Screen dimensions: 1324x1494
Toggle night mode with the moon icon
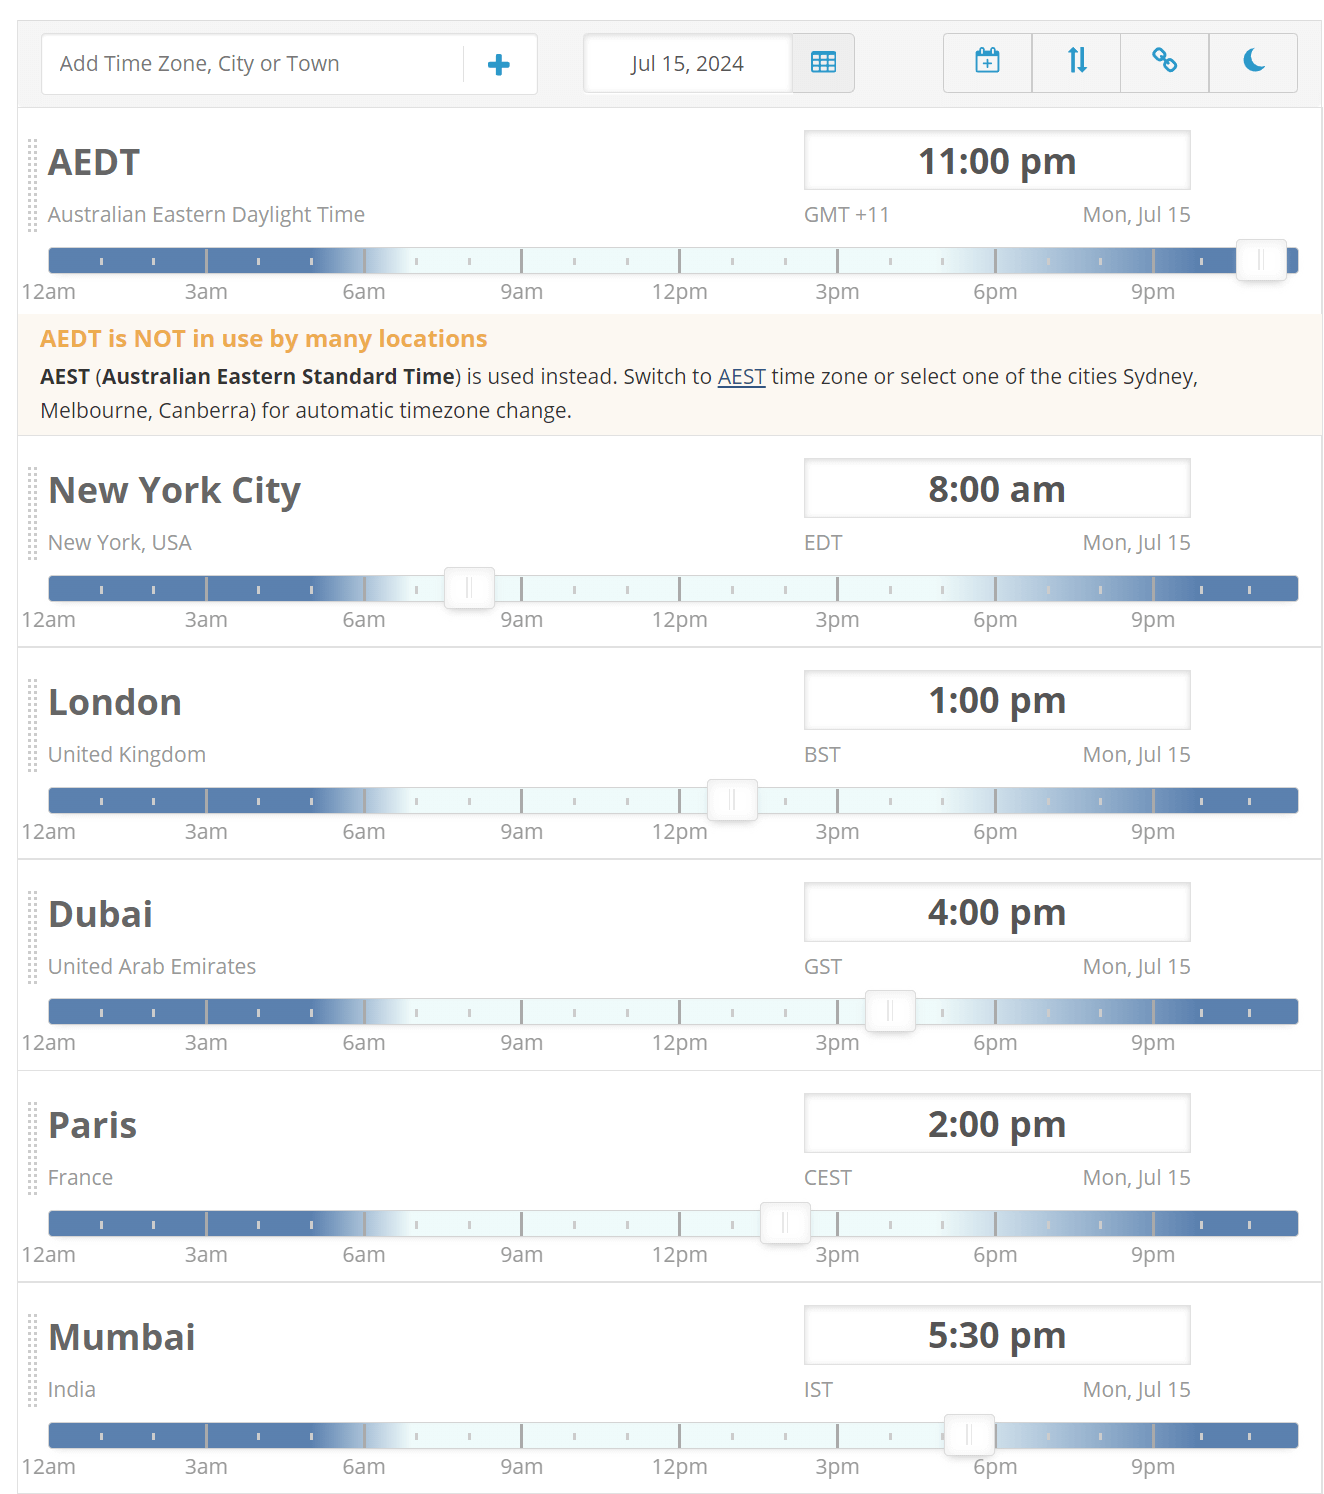(x=1253, y=62)
